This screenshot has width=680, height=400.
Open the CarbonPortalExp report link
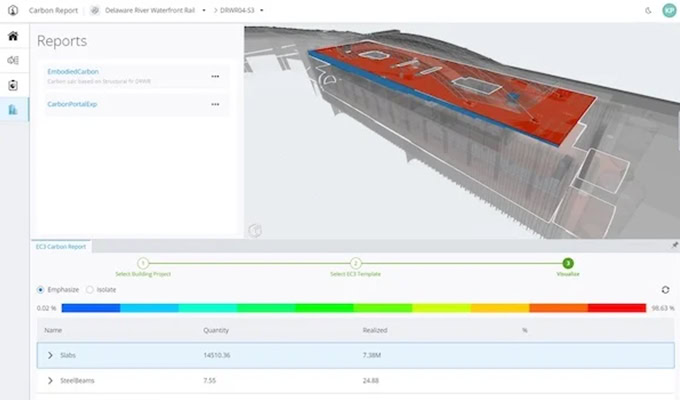click(x=72, y=104)
